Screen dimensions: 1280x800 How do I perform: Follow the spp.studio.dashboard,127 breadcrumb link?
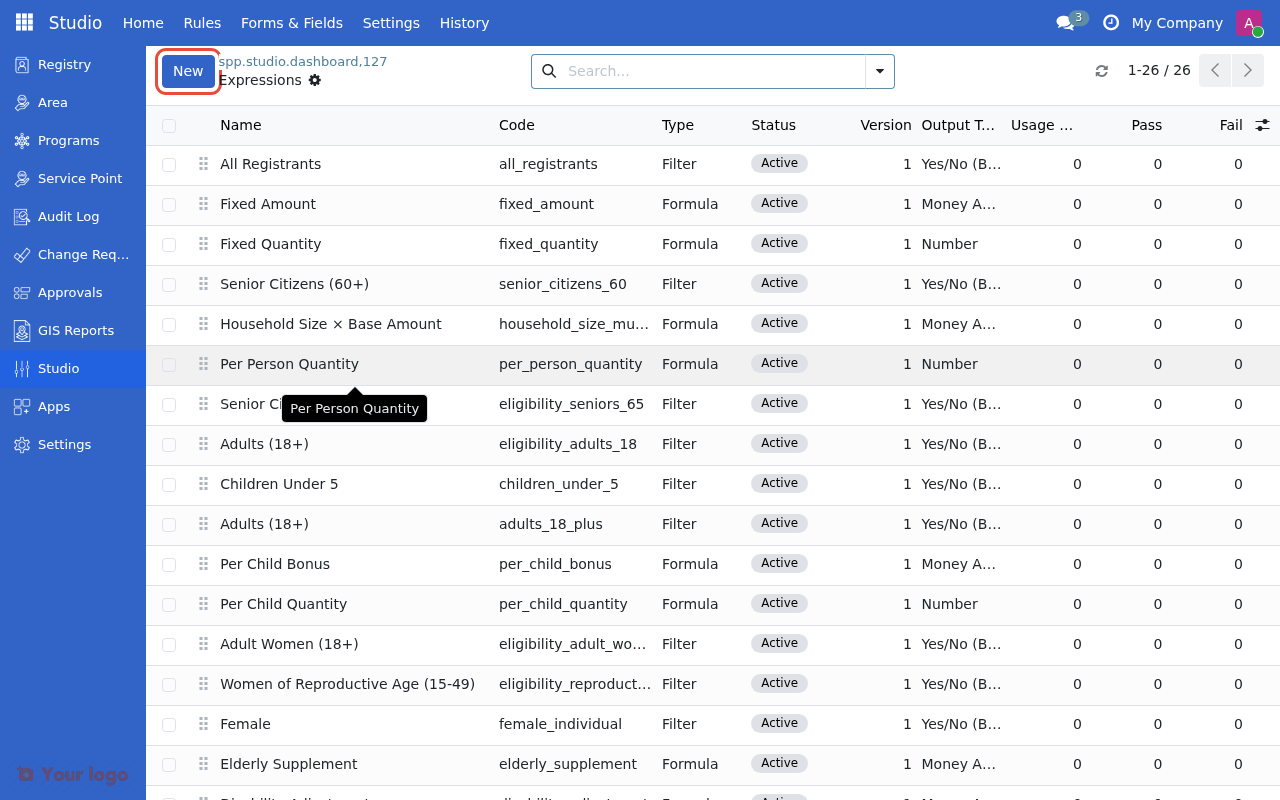click(303, 61)
